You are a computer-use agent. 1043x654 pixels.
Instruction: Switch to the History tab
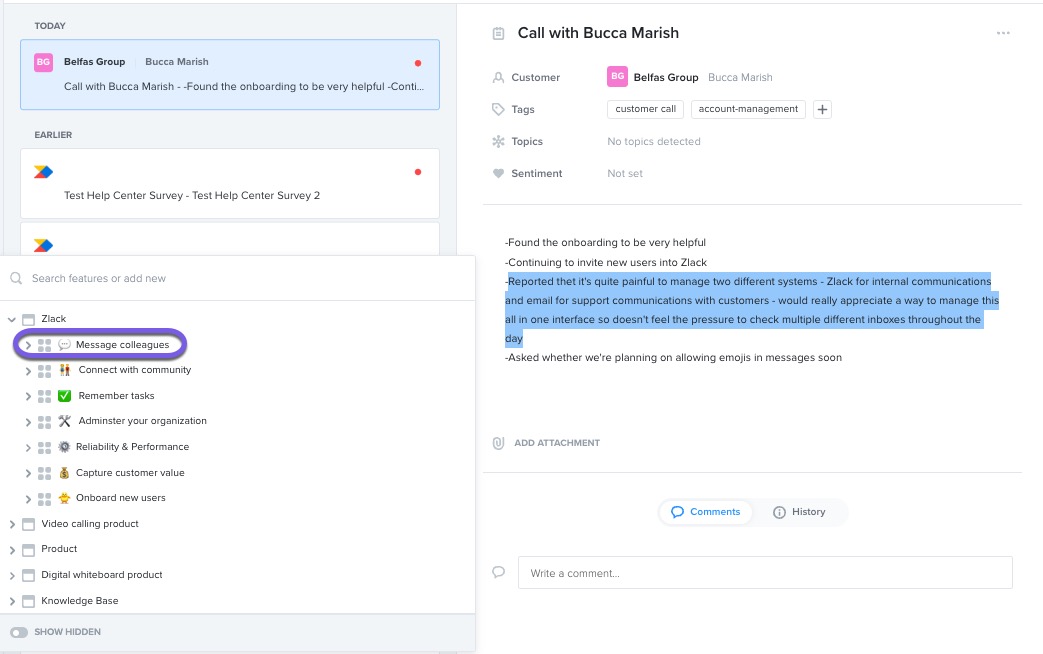[x=799, y=512]
